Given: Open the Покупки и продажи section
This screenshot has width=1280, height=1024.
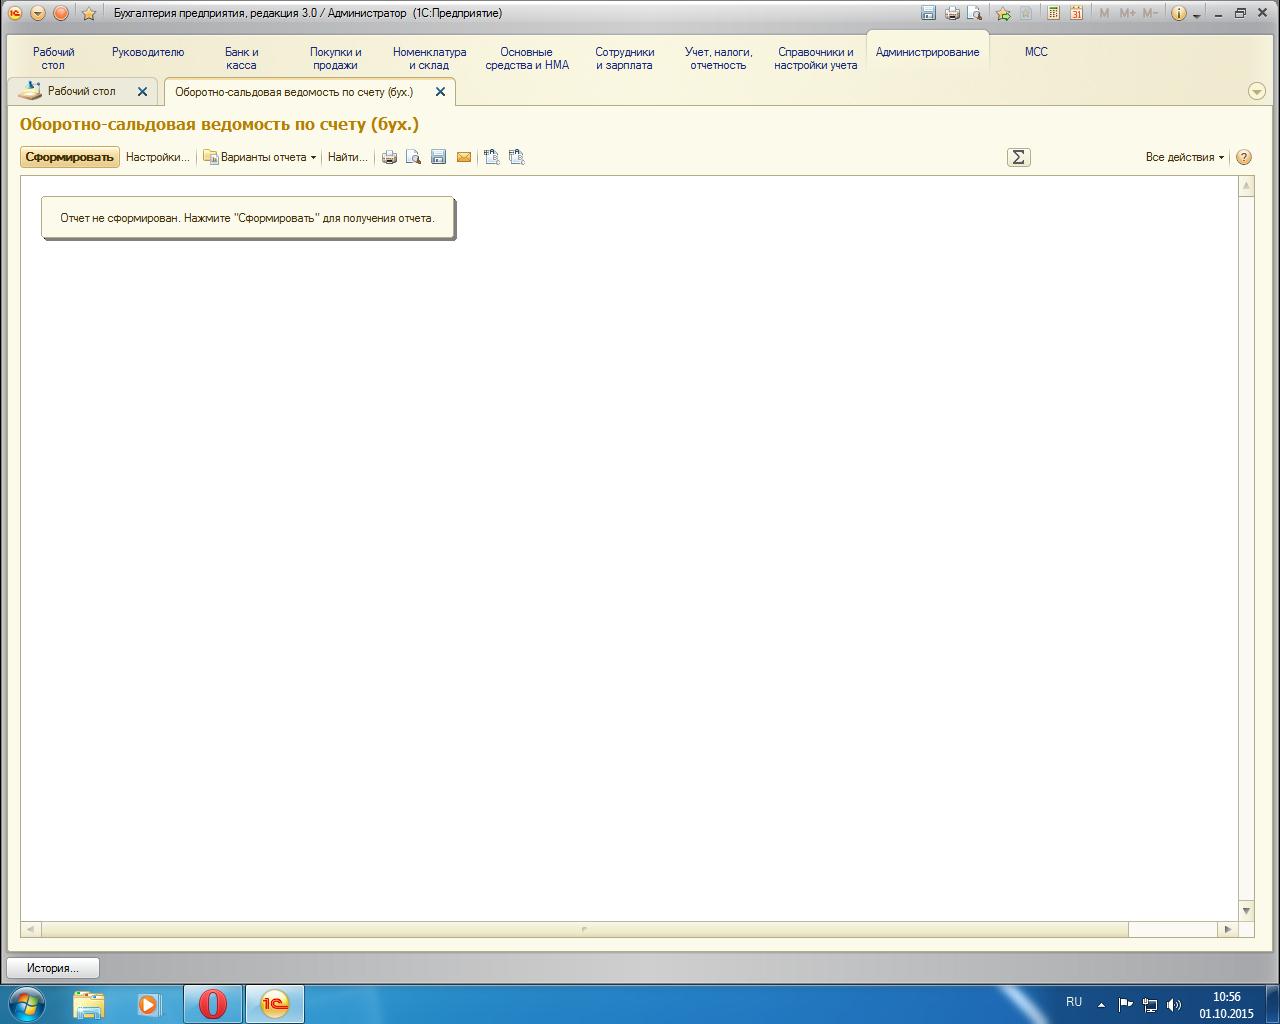Looking at the screenshot, I should [335, 58].
